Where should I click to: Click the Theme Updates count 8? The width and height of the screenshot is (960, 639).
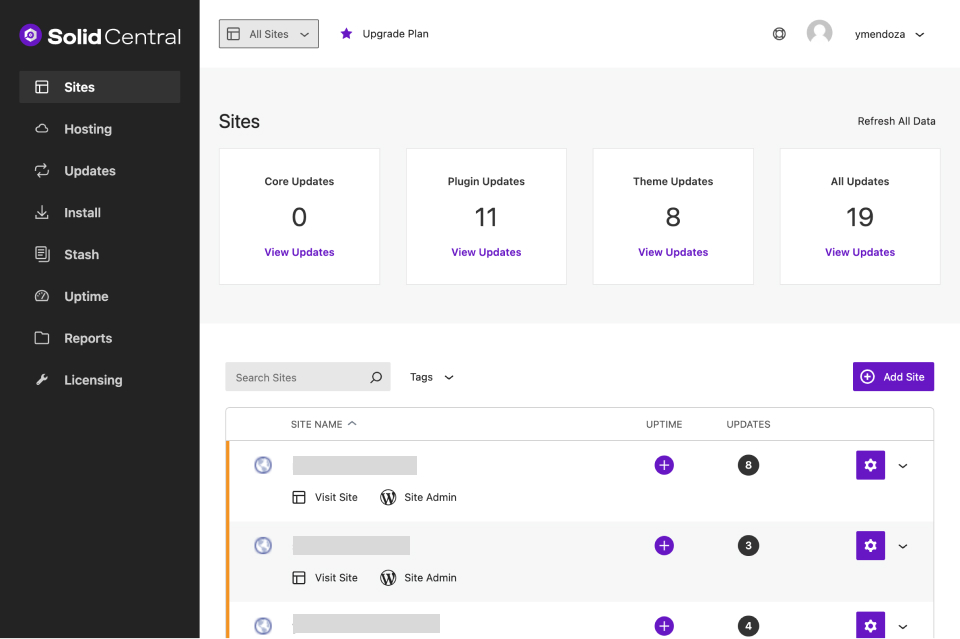[673, 217]
